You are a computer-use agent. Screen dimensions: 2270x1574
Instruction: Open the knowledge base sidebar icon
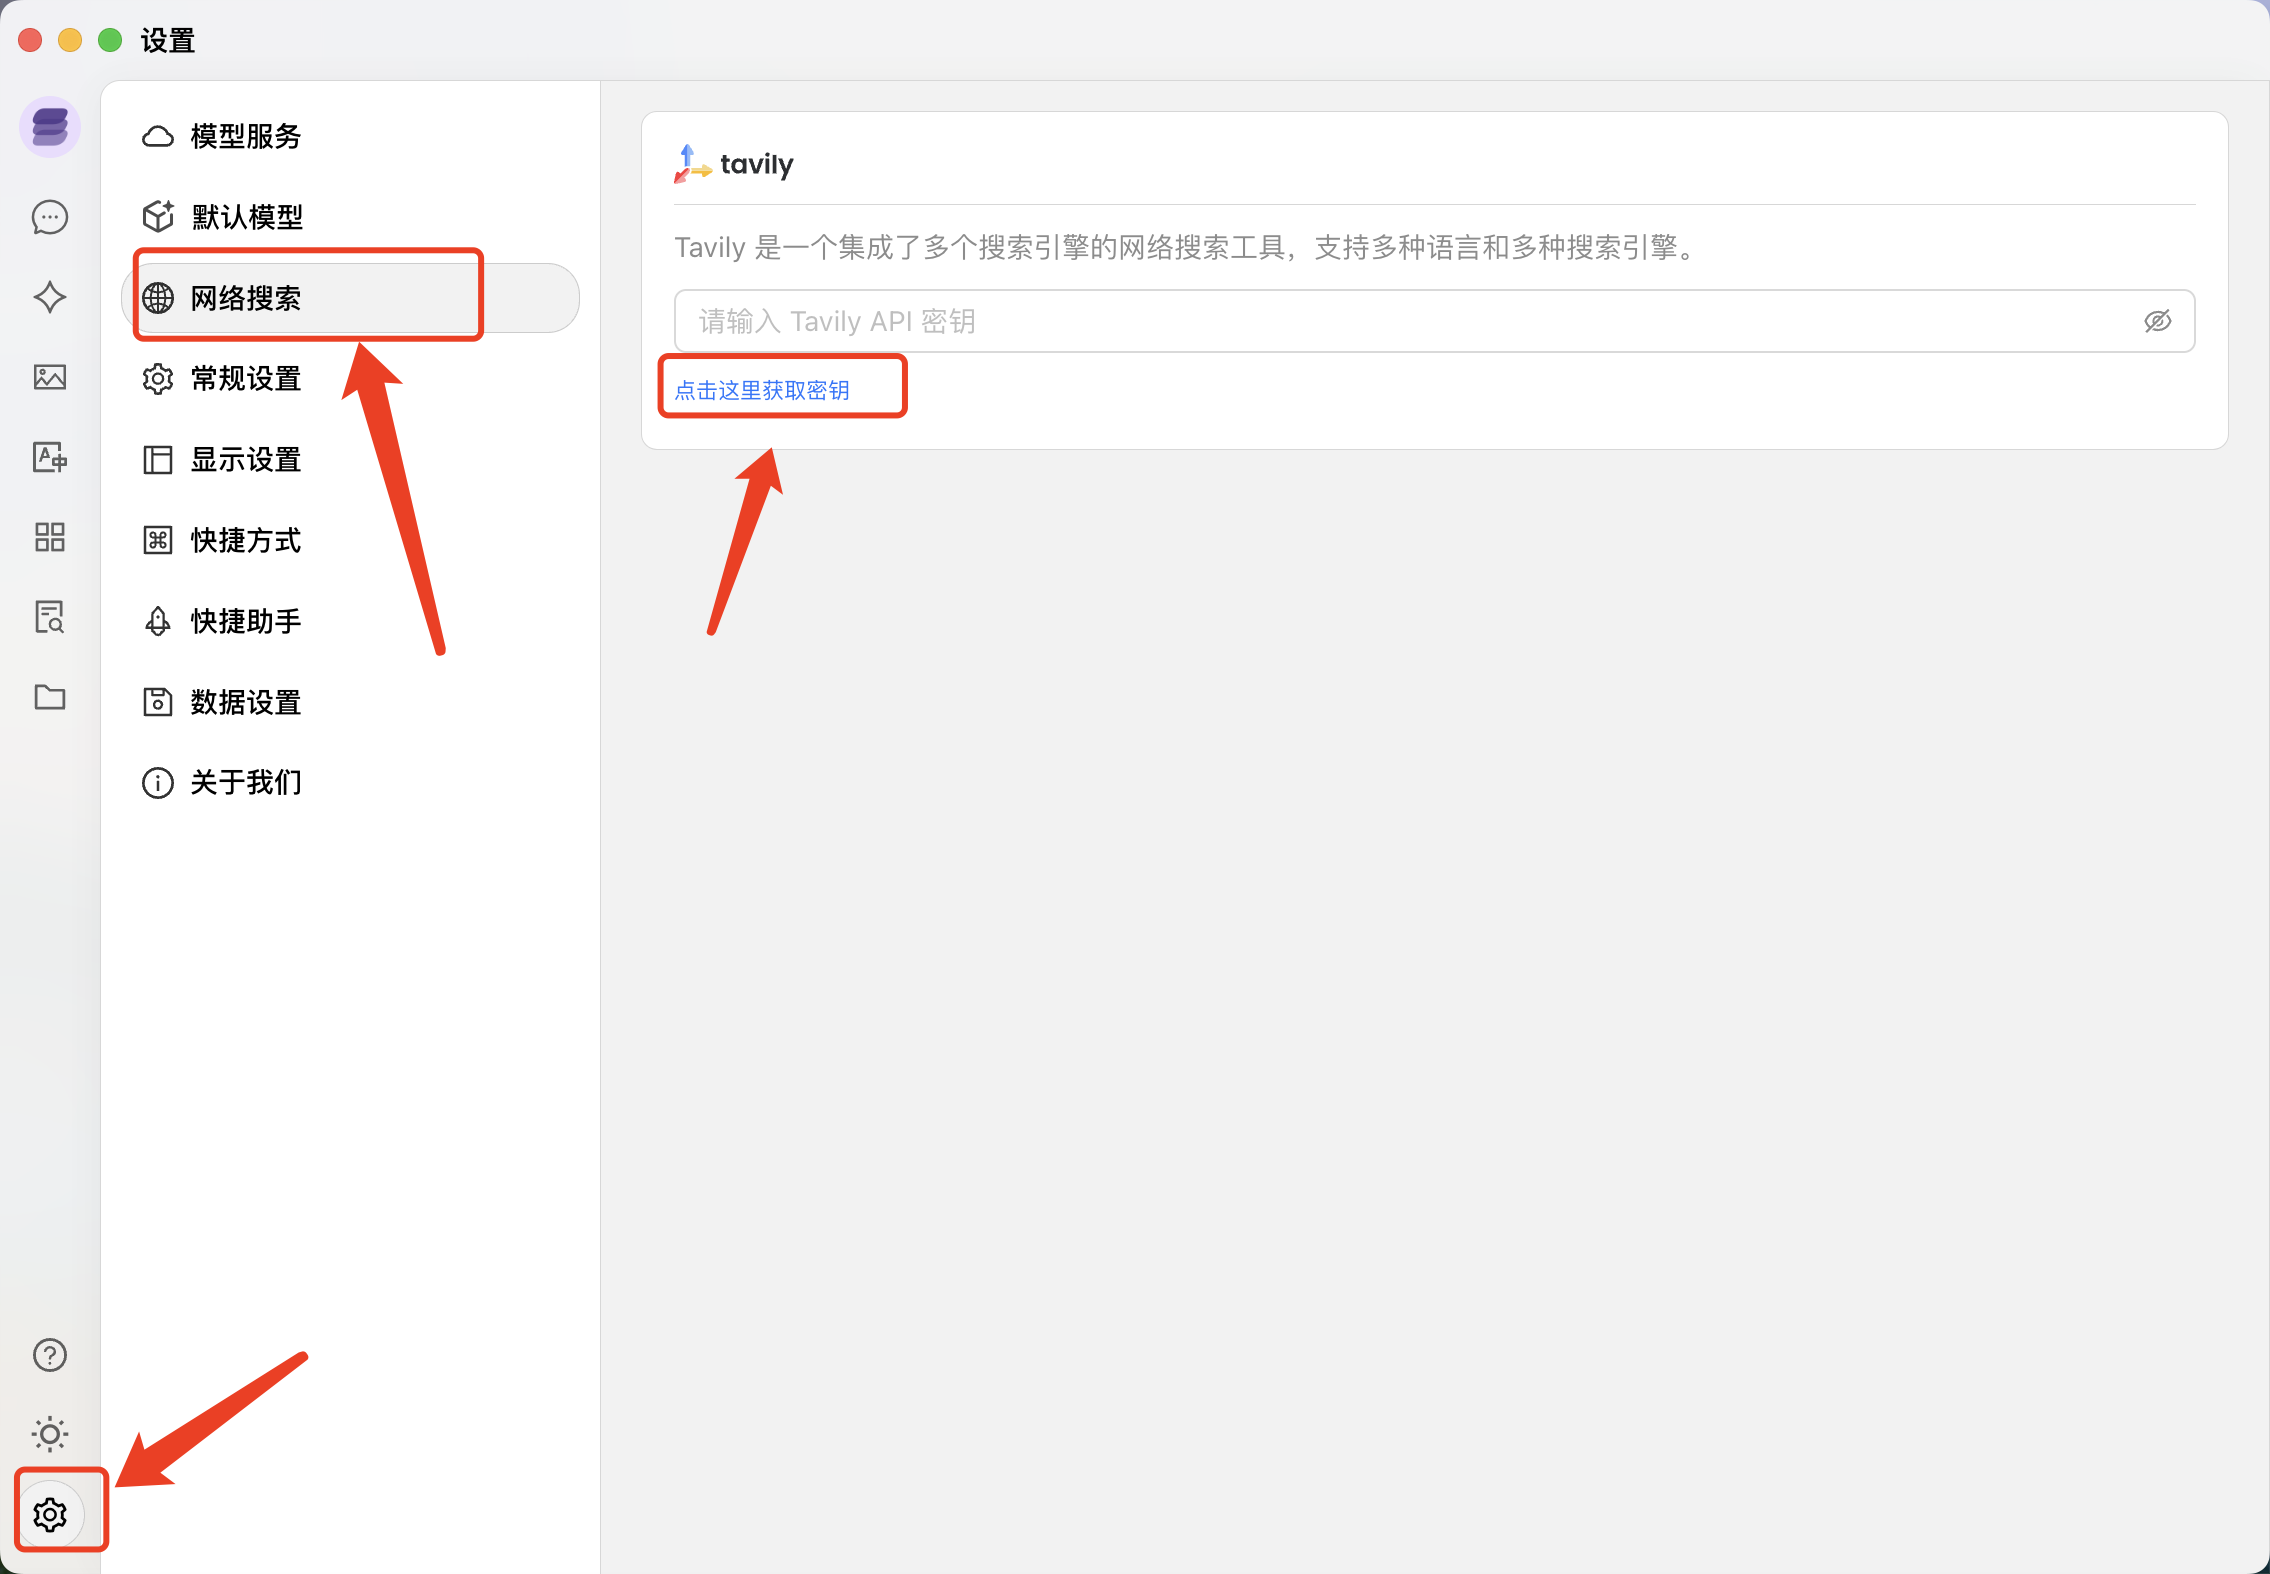[x=50, y=617]
